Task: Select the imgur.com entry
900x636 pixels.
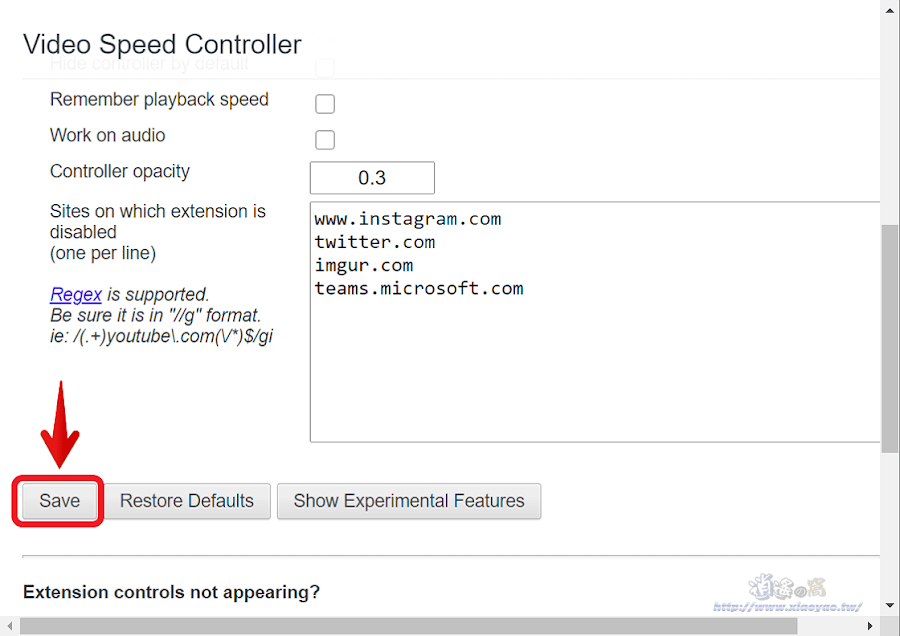Action: pyautogui.click(x=364, y=264)
